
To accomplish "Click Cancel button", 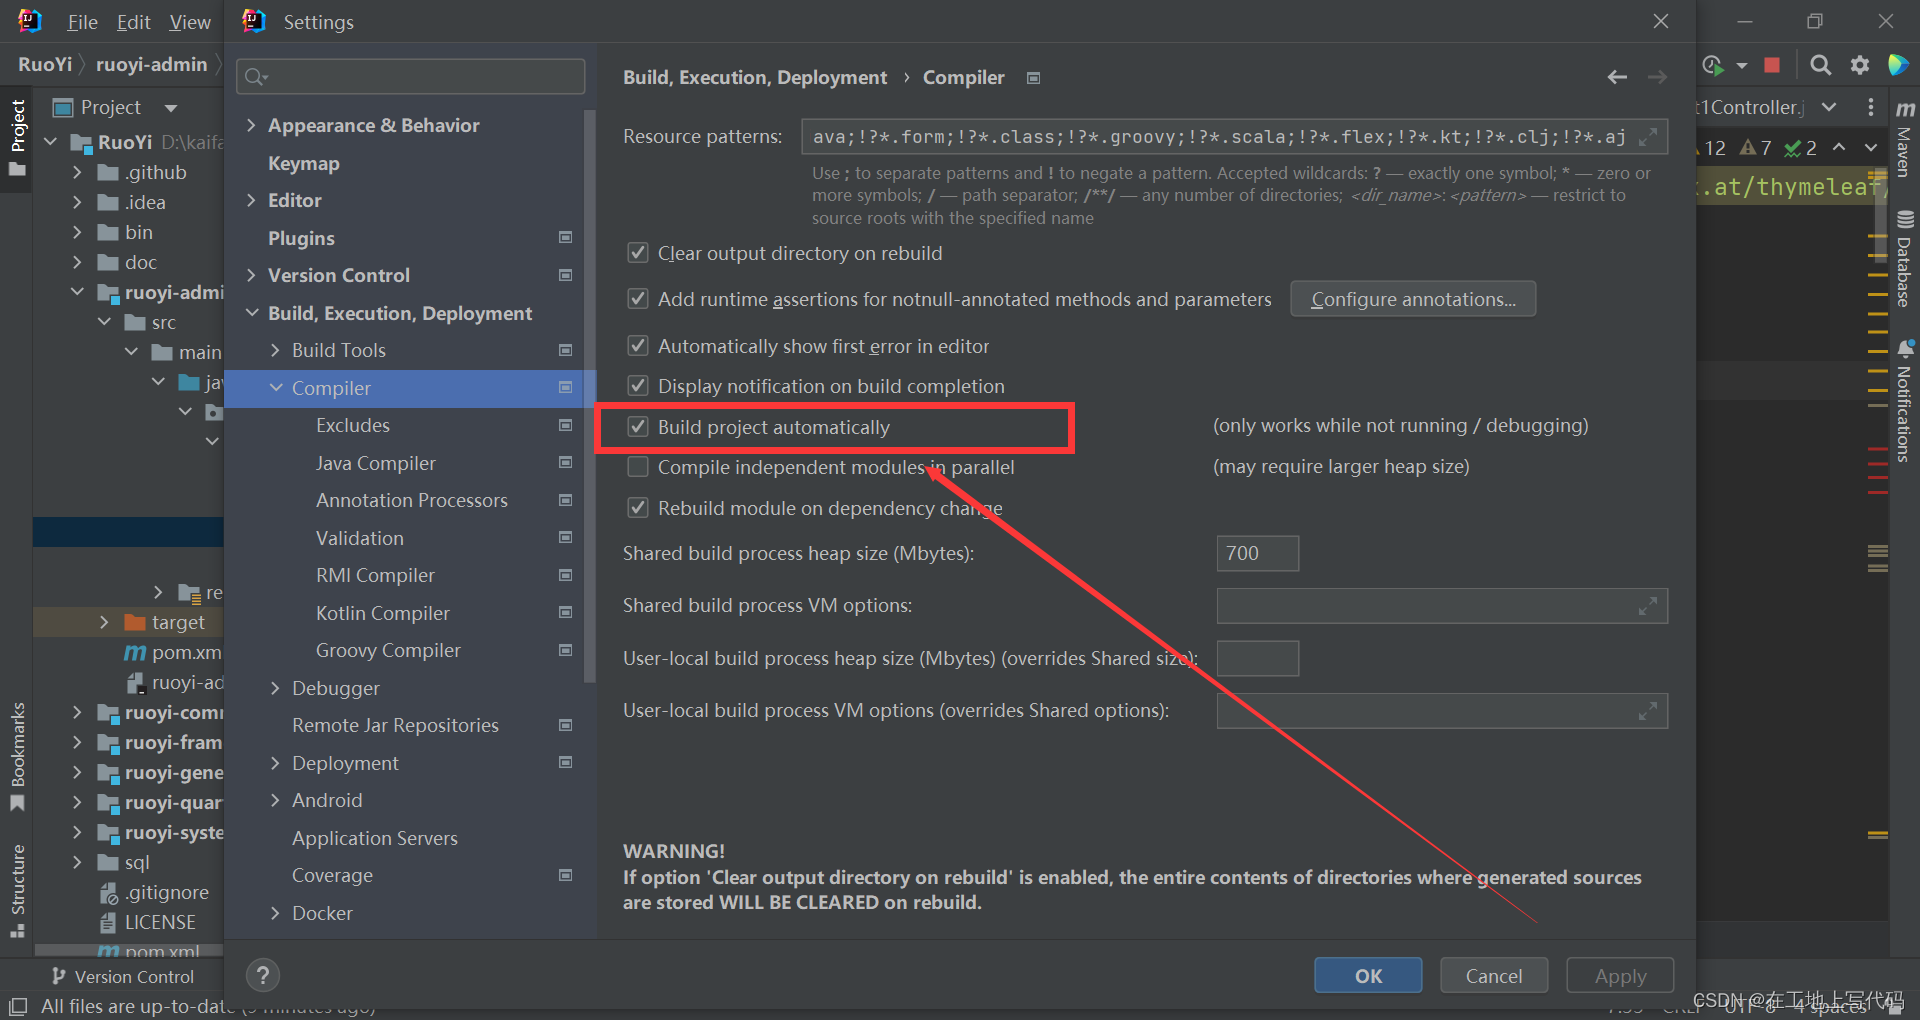I will 1494,976.
